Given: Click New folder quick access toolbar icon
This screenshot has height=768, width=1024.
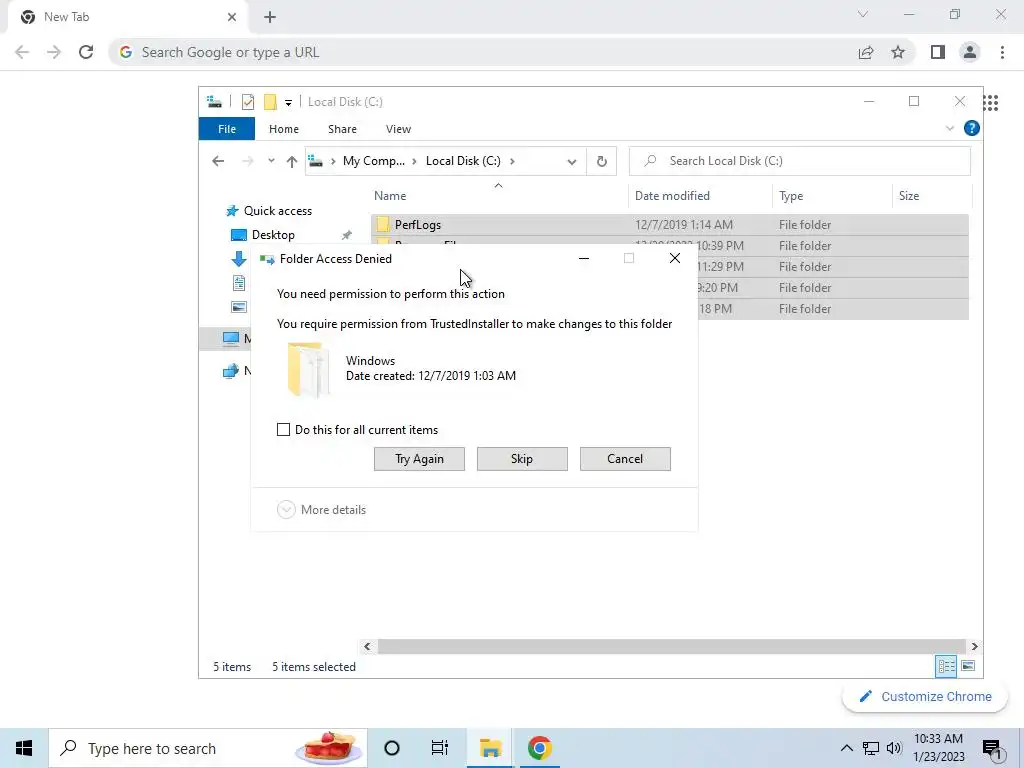Looking at the screenshot, I should point(270,102).
